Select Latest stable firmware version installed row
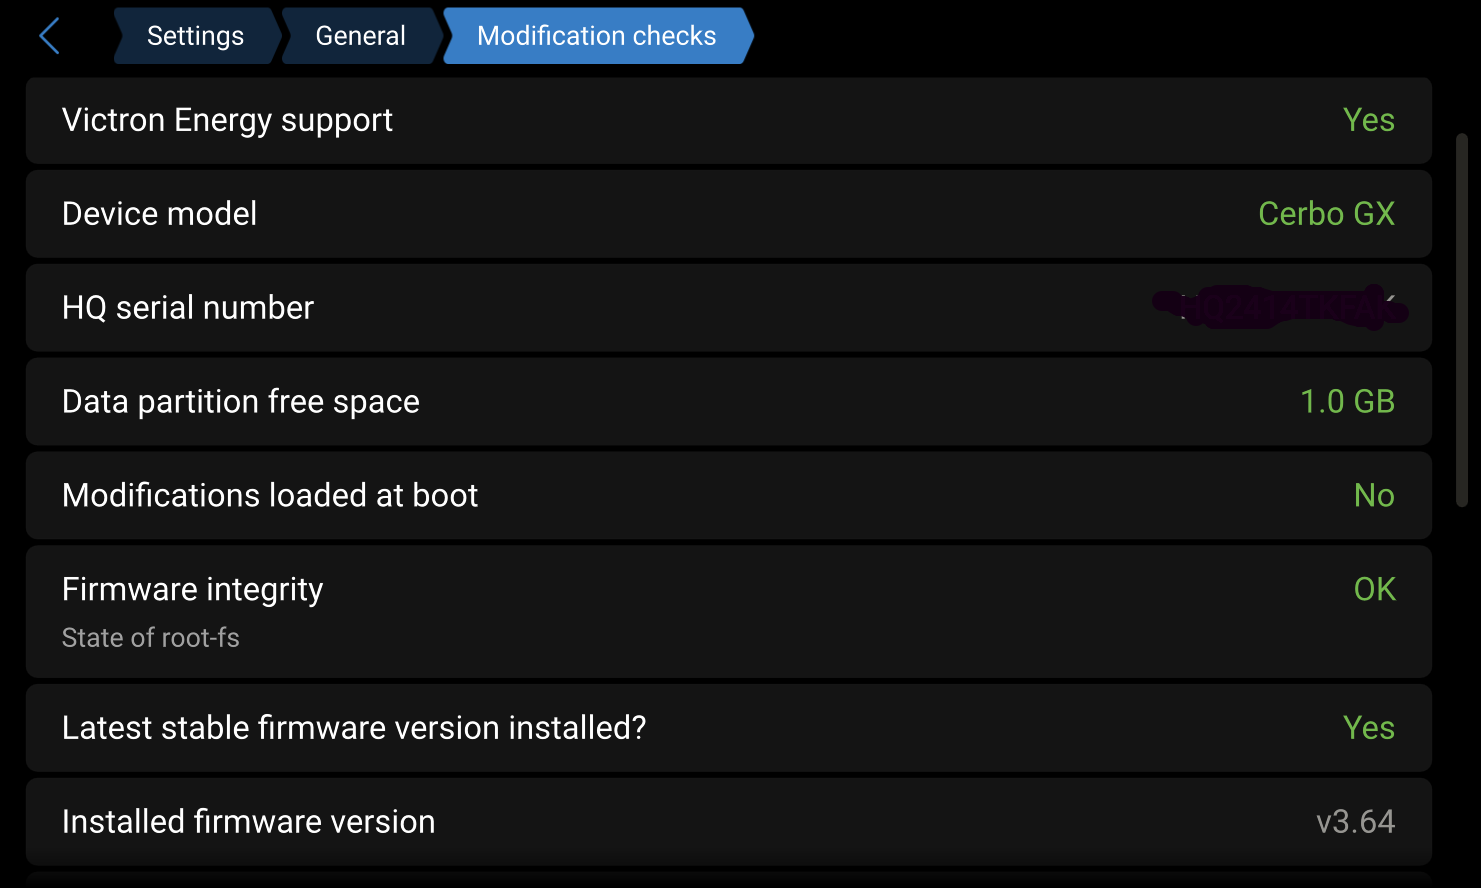Screen dimensions: 1481x888 tap(354, 728)
